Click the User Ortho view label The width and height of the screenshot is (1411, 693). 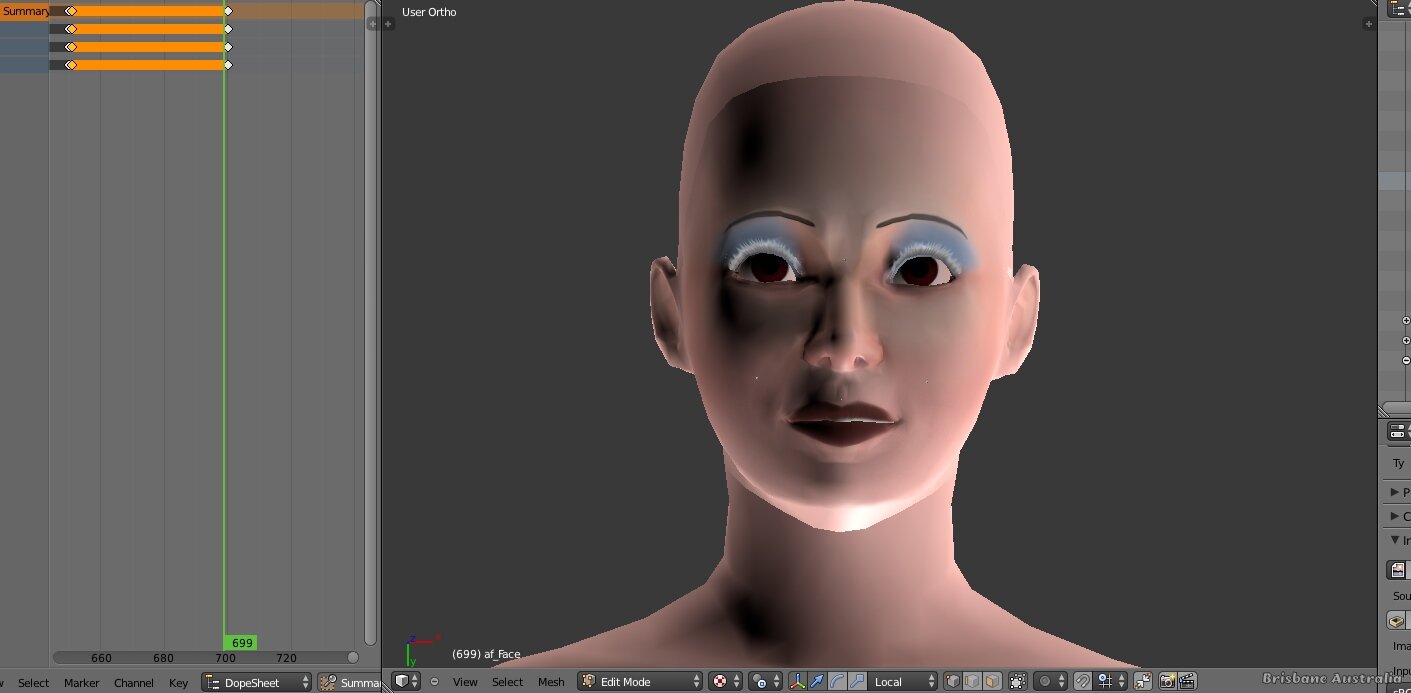point(429,12)
